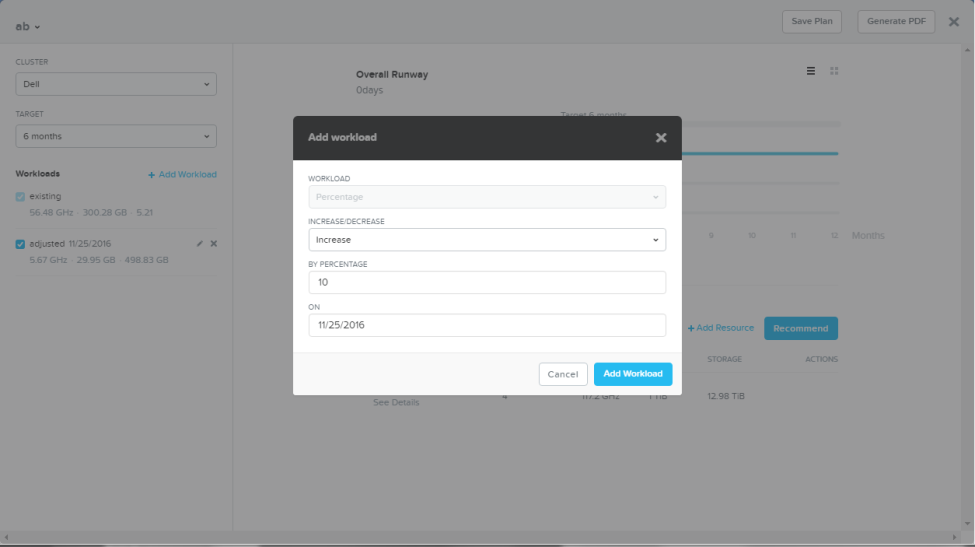This screenshot has height=547, width=975.
Task: Click the ACTIONS column header
Action: point(821,359)
